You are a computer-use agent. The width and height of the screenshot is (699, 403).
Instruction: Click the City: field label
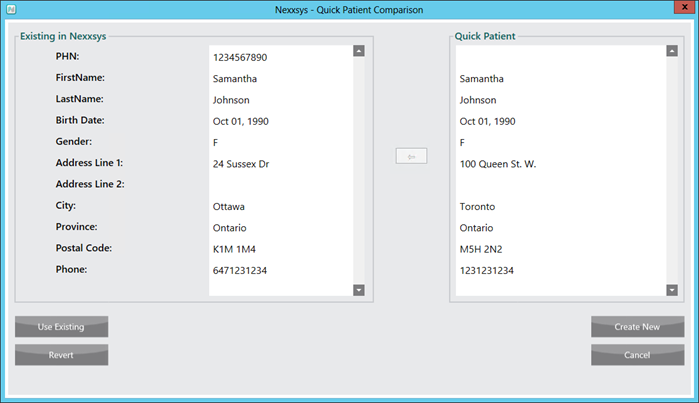point(66,206)
